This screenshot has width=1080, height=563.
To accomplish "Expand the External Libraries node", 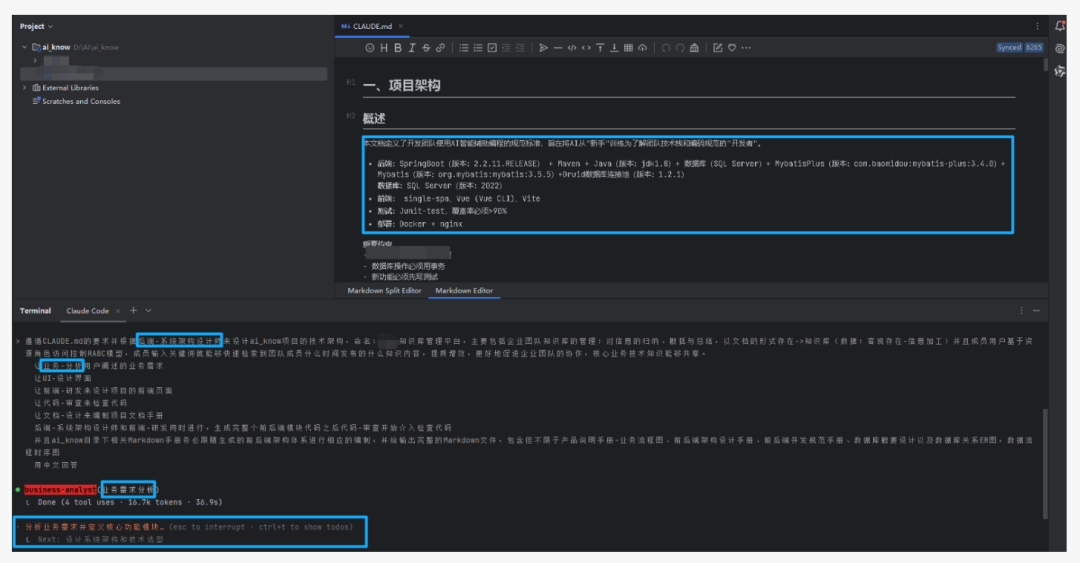I will point(25,88).
